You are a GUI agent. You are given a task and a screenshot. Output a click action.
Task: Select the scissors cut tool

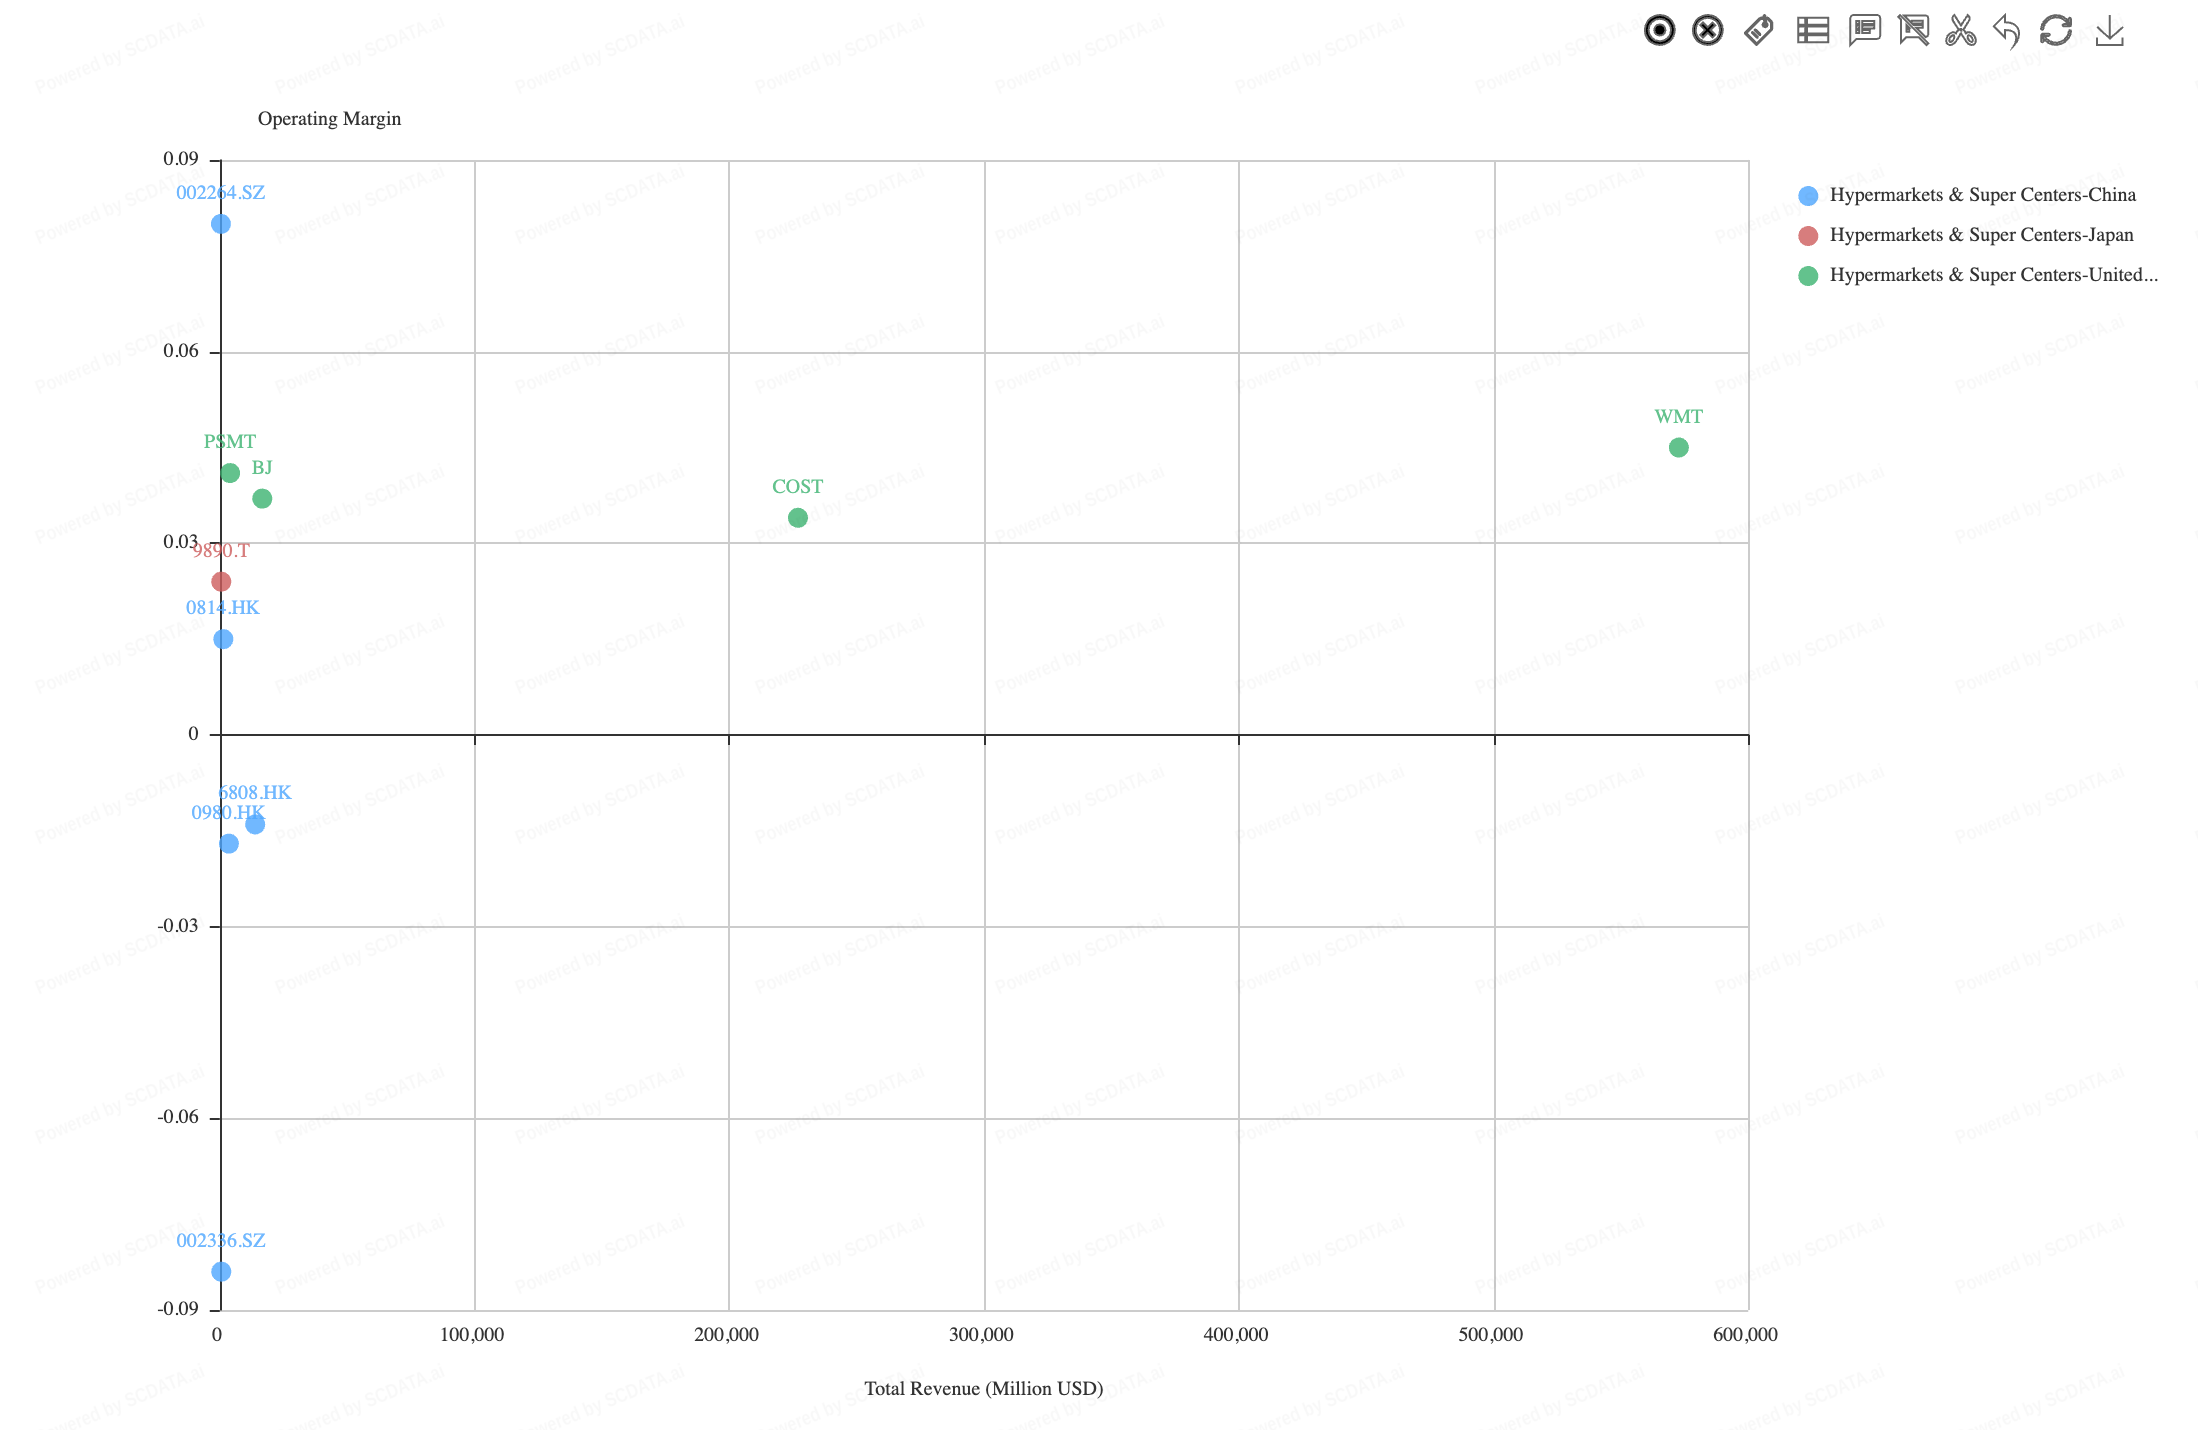[x=1961, y=31]
